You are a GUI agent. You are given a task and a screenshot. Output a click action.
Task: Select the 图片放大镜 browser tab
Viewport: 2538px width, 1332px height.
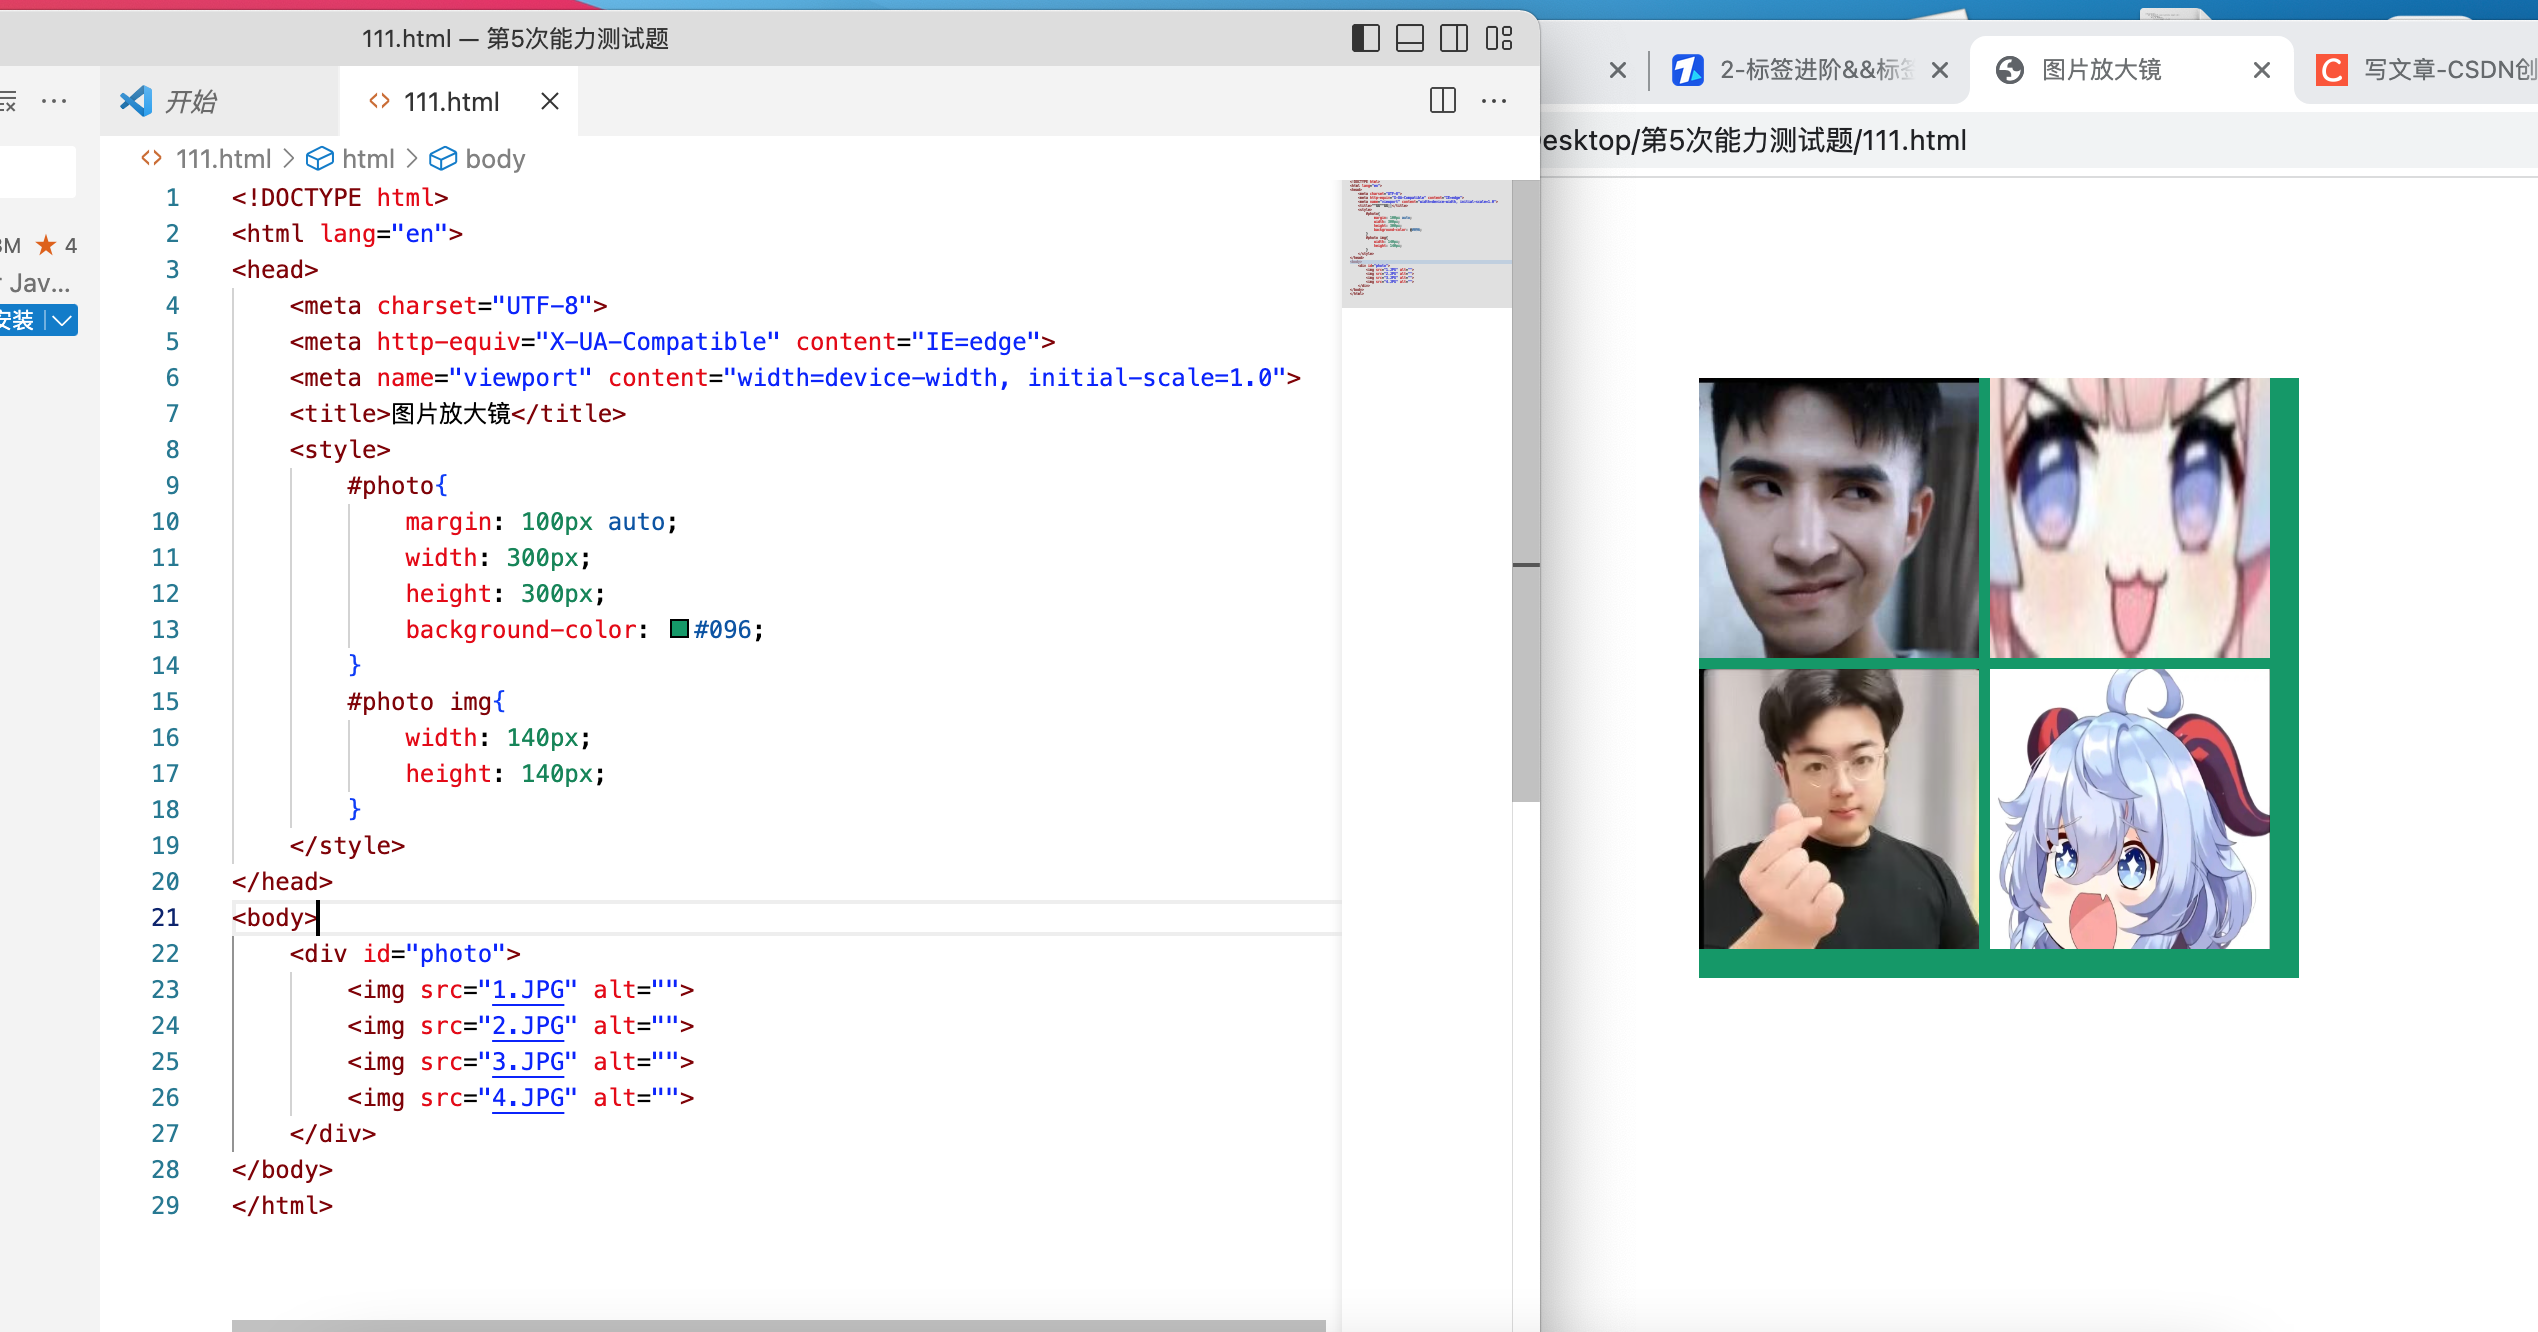[x=2130, y=70]
